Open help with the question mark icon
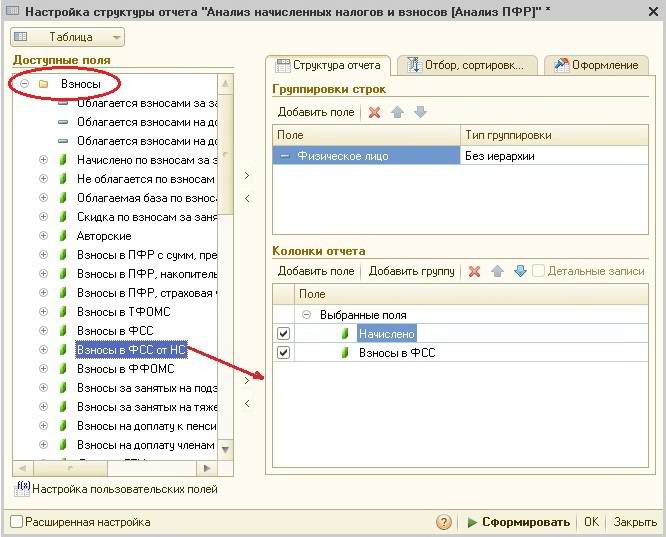666x537 pixels. (x=444, y=522)
